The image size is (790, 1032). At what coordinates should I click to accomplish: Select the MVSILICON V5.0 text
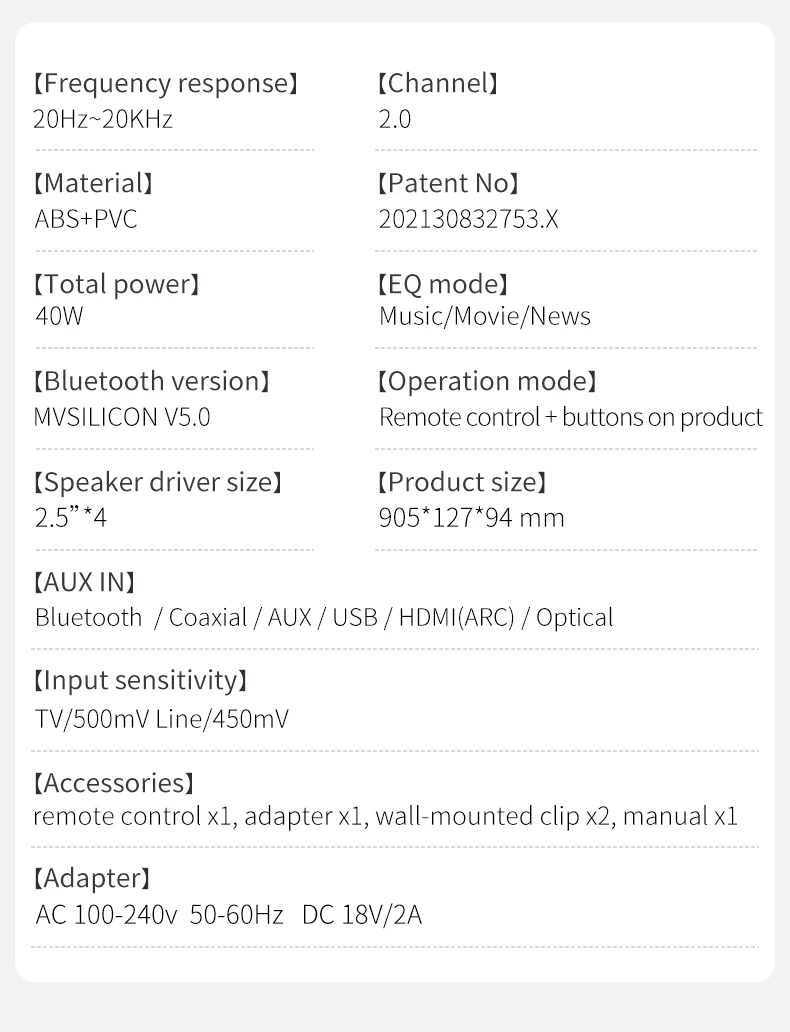point(122,417)
